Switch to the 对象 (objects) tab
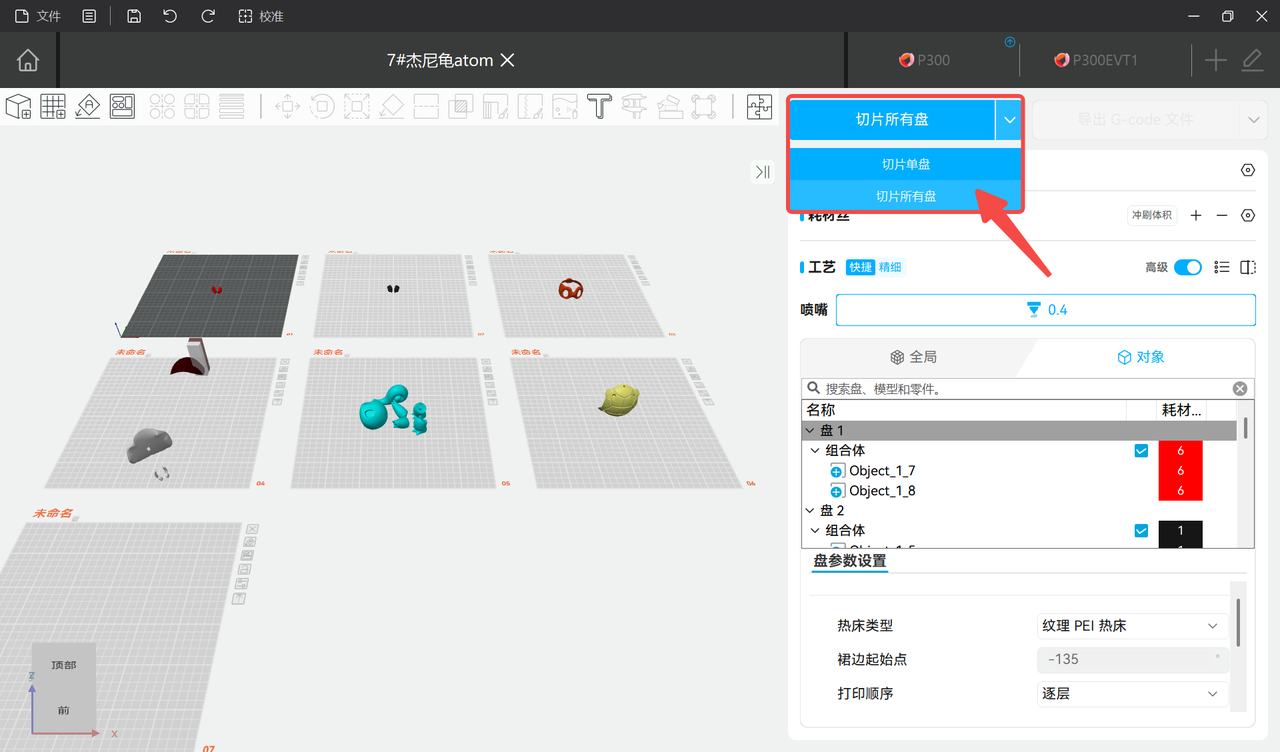This screenshot has height=752, width=1280. coord(1140,357)
